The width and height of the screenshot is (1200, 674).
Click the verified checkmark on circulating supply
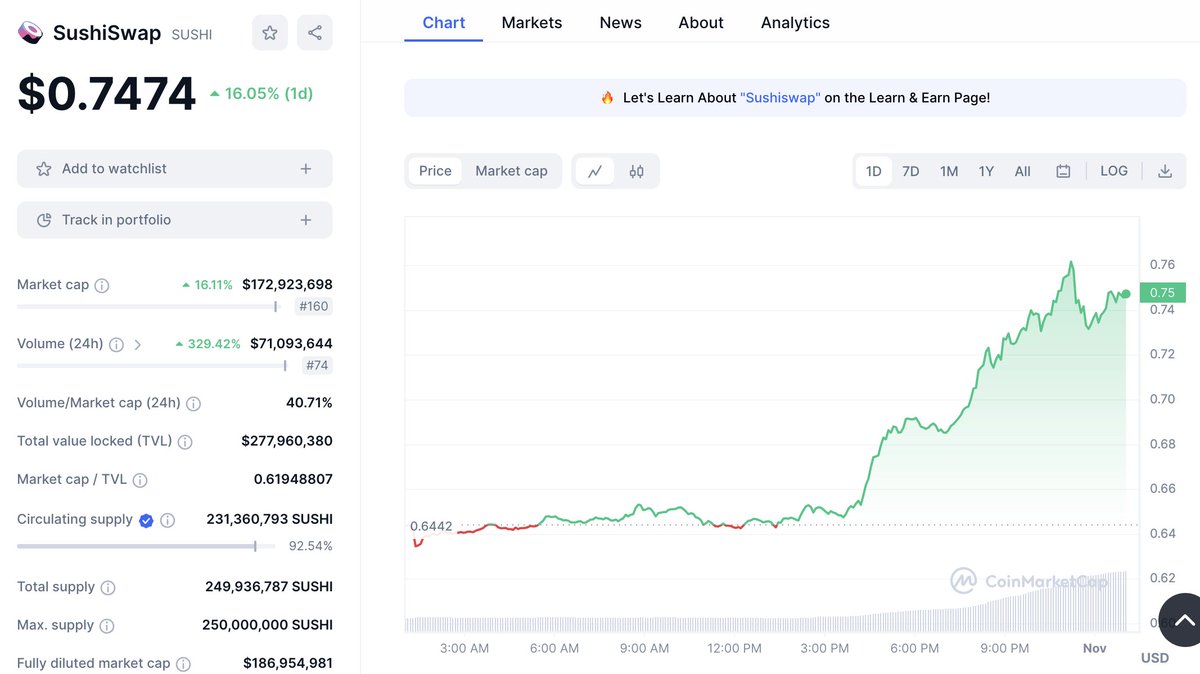(x=145, y=519)
